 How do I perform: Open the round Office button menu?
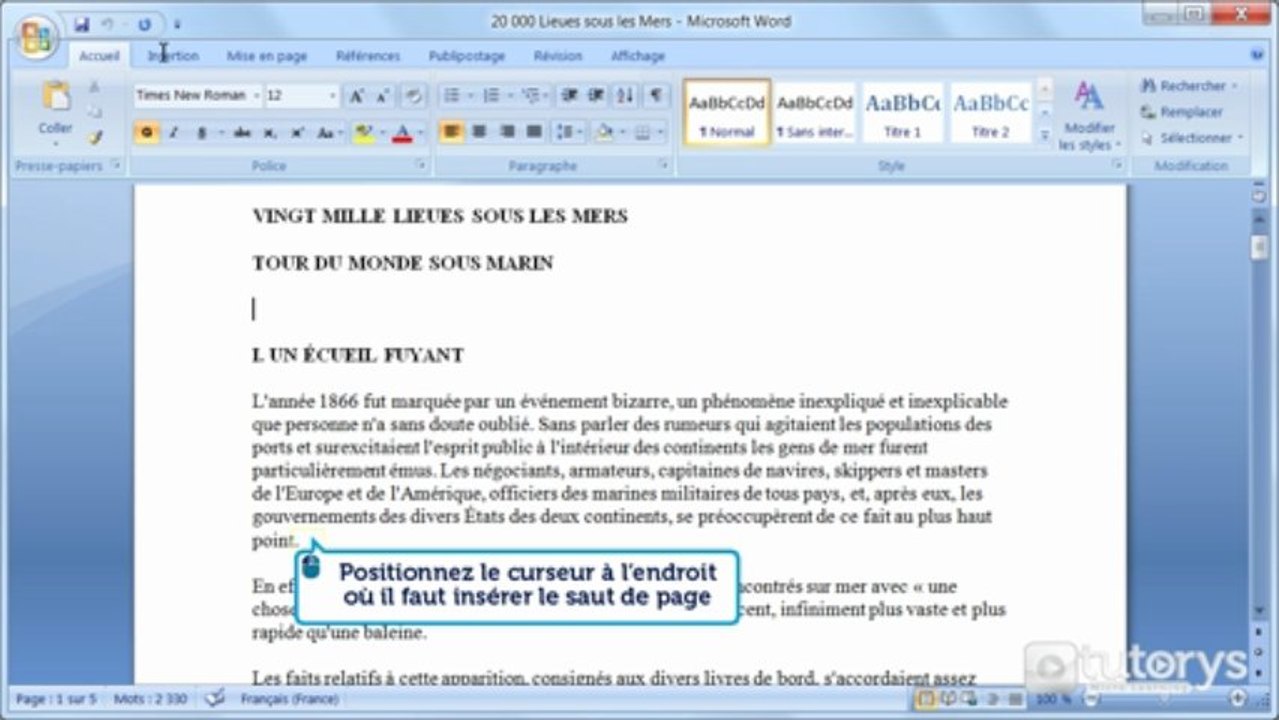pos(34,36)
